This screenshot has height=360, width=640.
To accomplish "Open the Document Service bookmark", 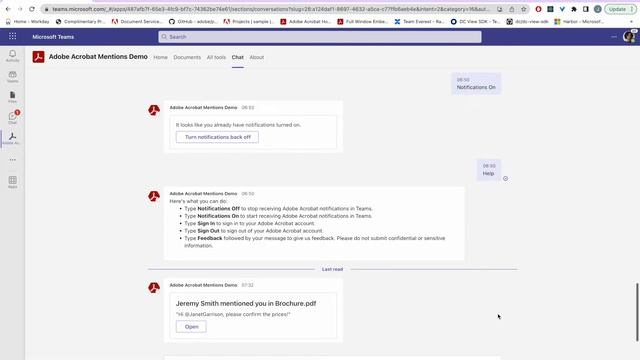I will click(137, 22).
